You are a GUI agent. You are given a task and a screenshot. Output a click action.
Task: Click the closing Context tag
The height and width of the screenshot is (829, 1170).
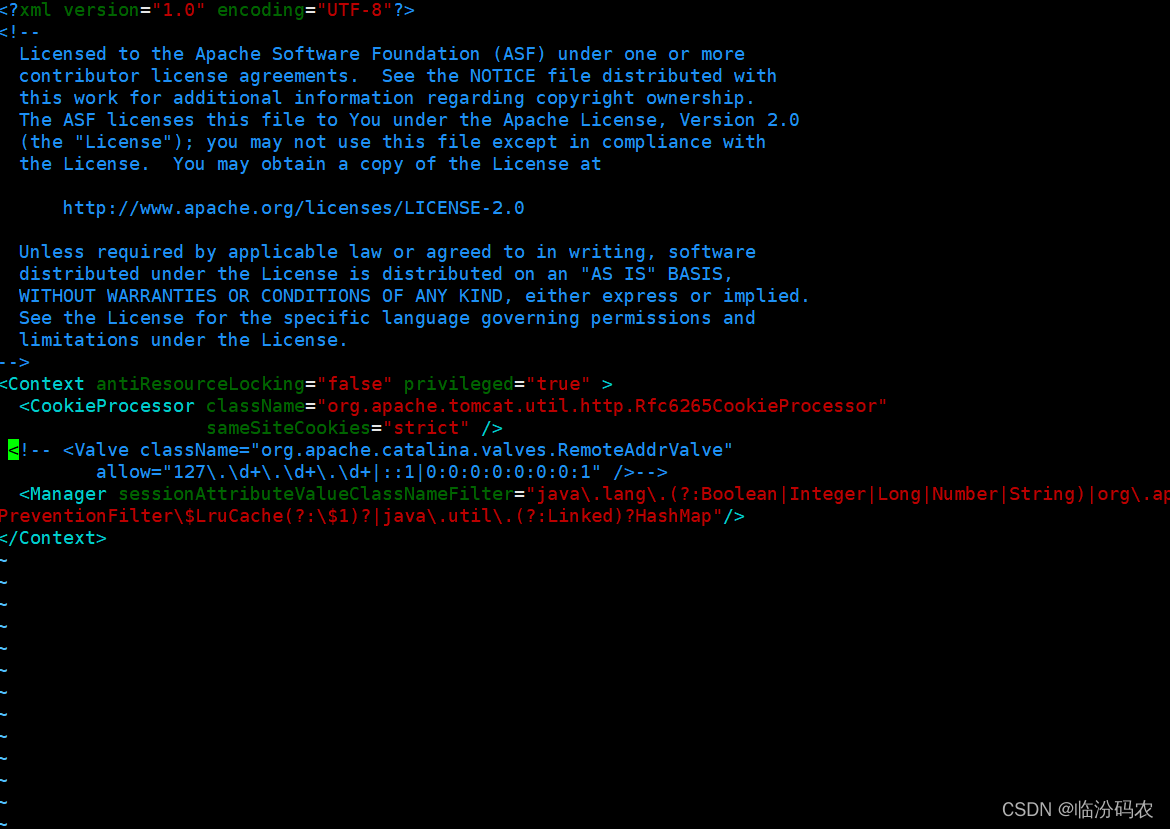pos(53,538)
